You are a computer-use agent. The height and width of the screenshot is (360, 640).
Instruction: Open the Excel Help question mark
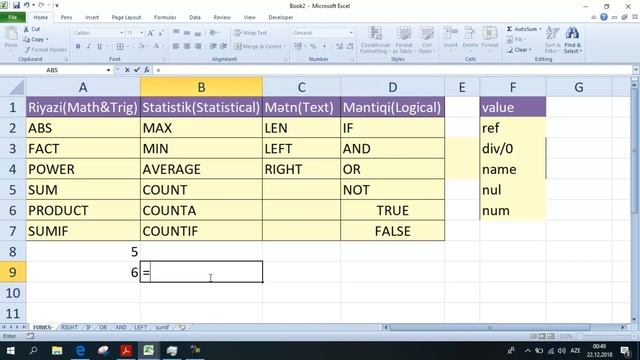[604, 17]
